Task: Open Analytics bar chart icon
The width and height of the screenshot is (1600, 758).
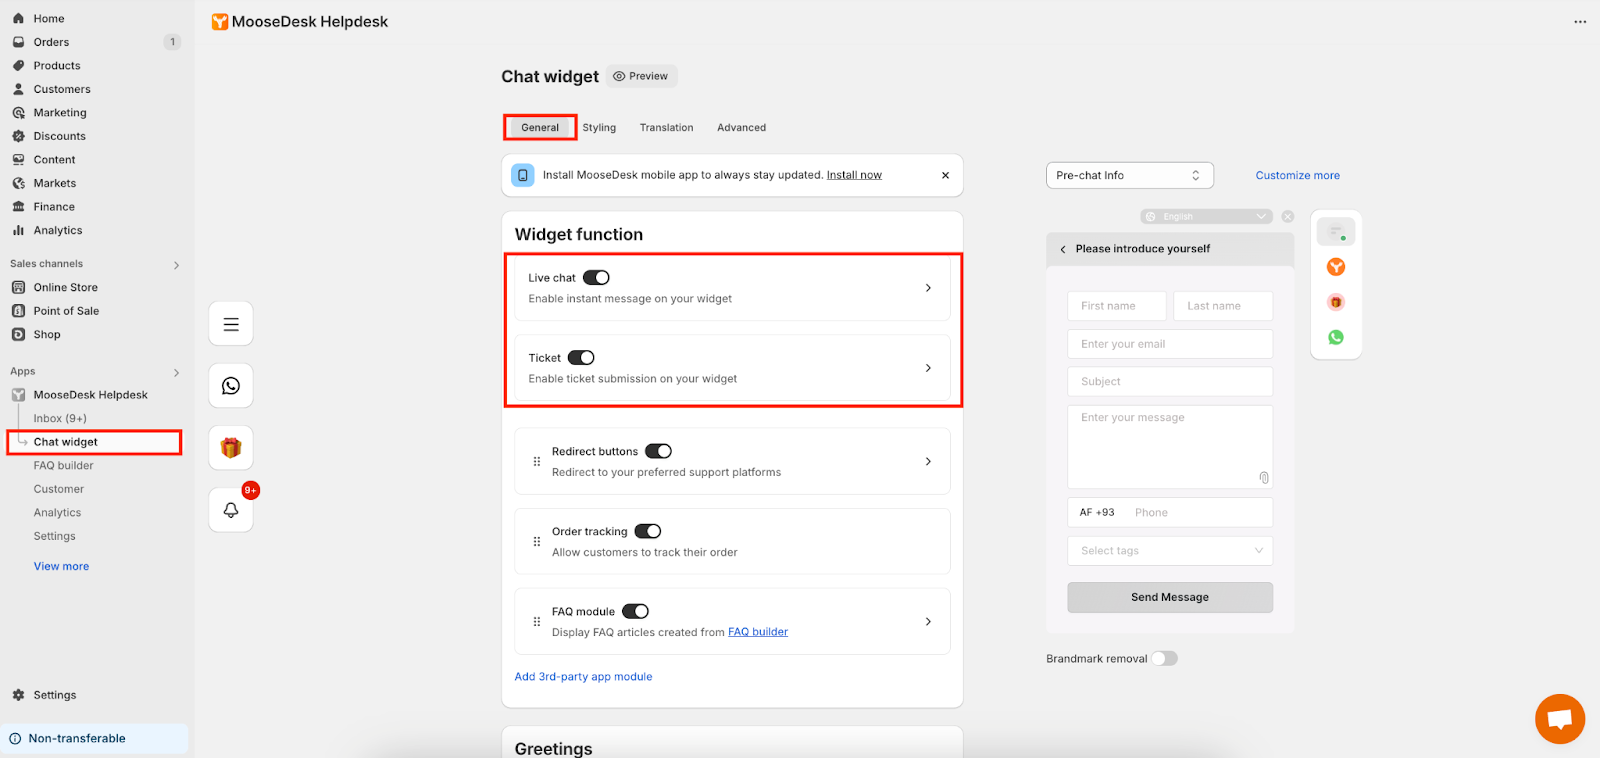Action: [18, 230]
